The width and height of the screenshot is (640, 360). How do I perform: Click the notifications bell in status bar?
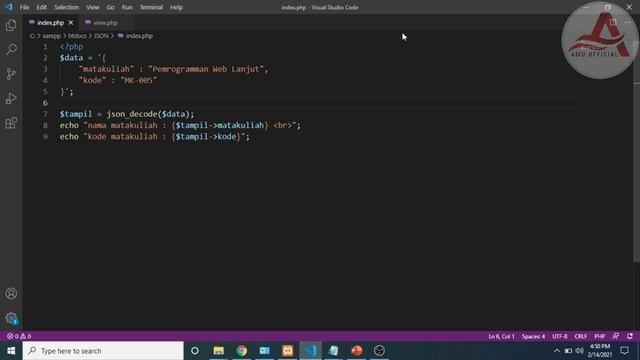pyautogui.click(x=630, y=336)
